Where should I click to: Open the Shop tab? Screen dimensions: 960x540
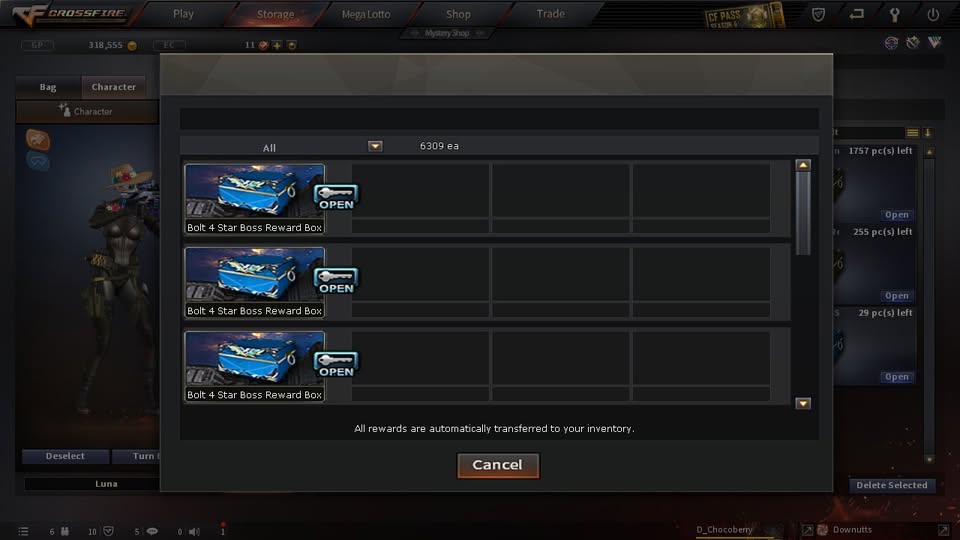[x=458, y=14]
